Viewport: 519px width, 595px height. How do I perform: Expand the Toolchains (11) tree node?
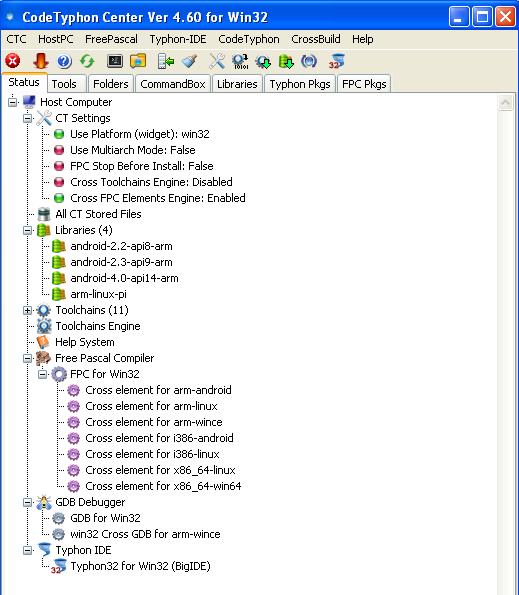[27, 310]
